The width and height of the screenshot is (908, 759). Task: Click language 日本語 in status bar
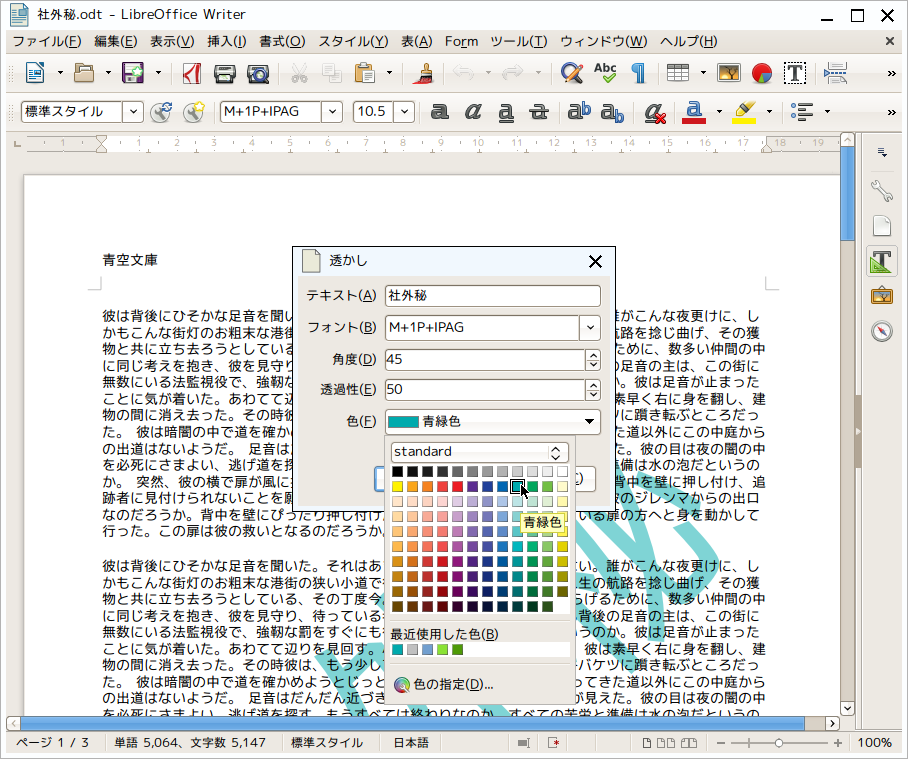[x=411, y=743]
